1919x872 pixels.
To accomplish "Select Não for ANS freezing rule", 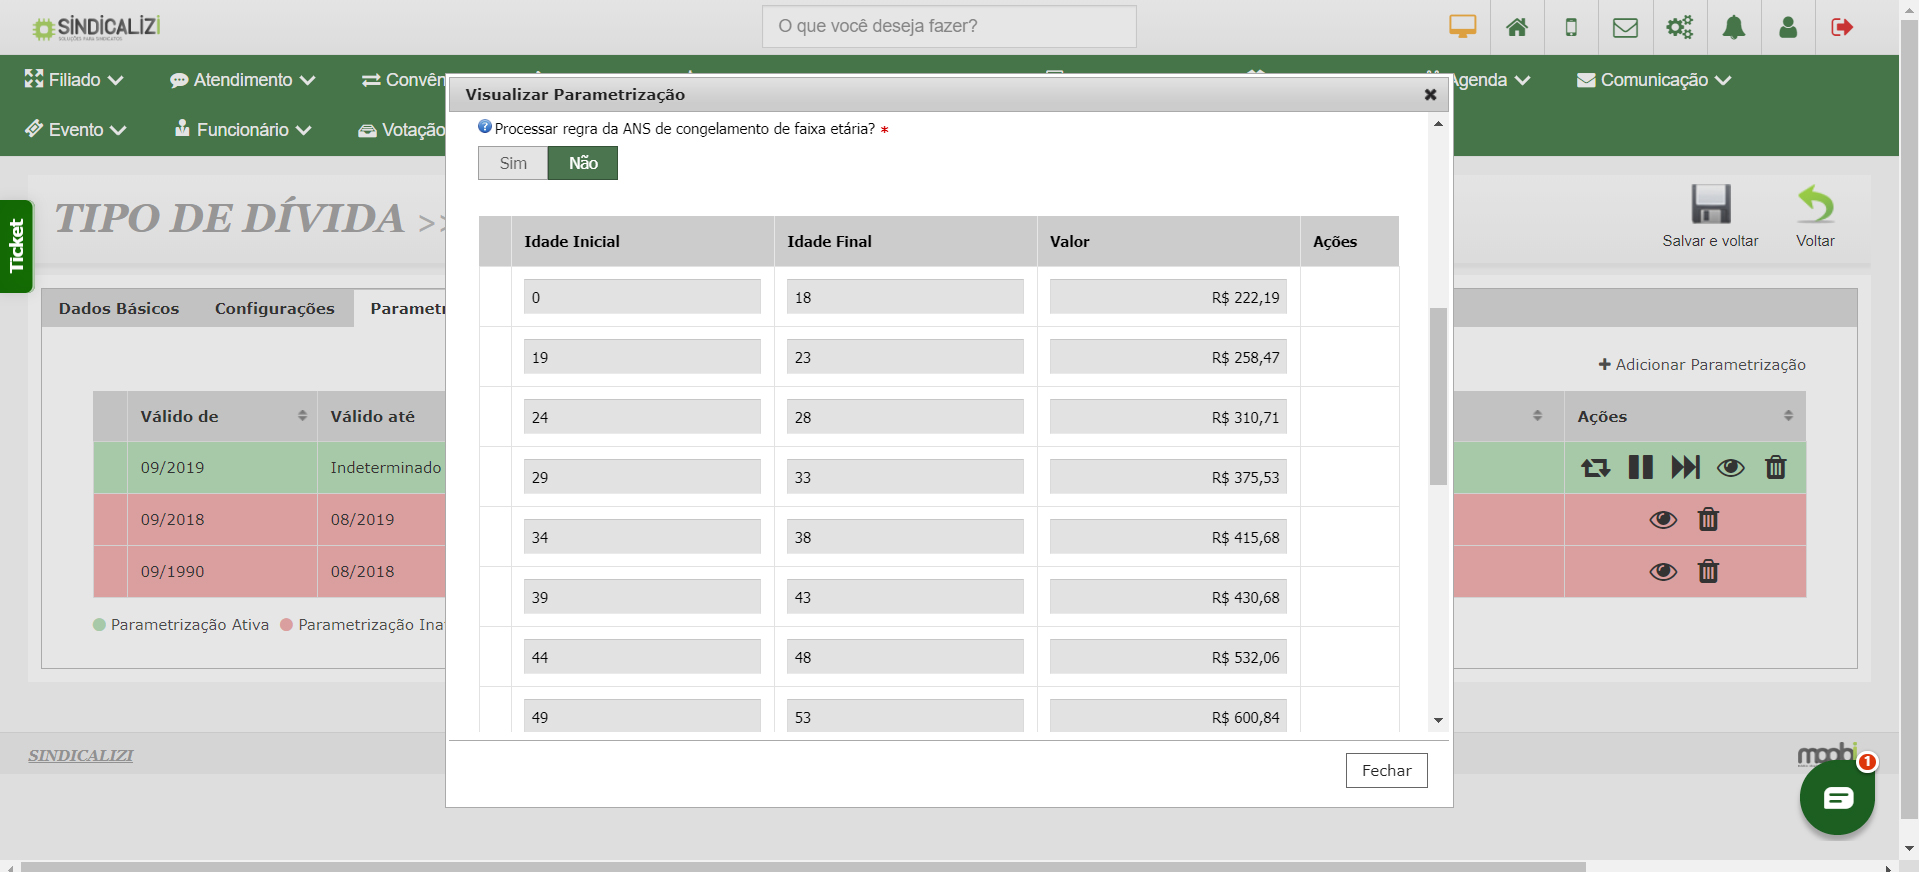I will pyautogui.click(x=583, y=163).
